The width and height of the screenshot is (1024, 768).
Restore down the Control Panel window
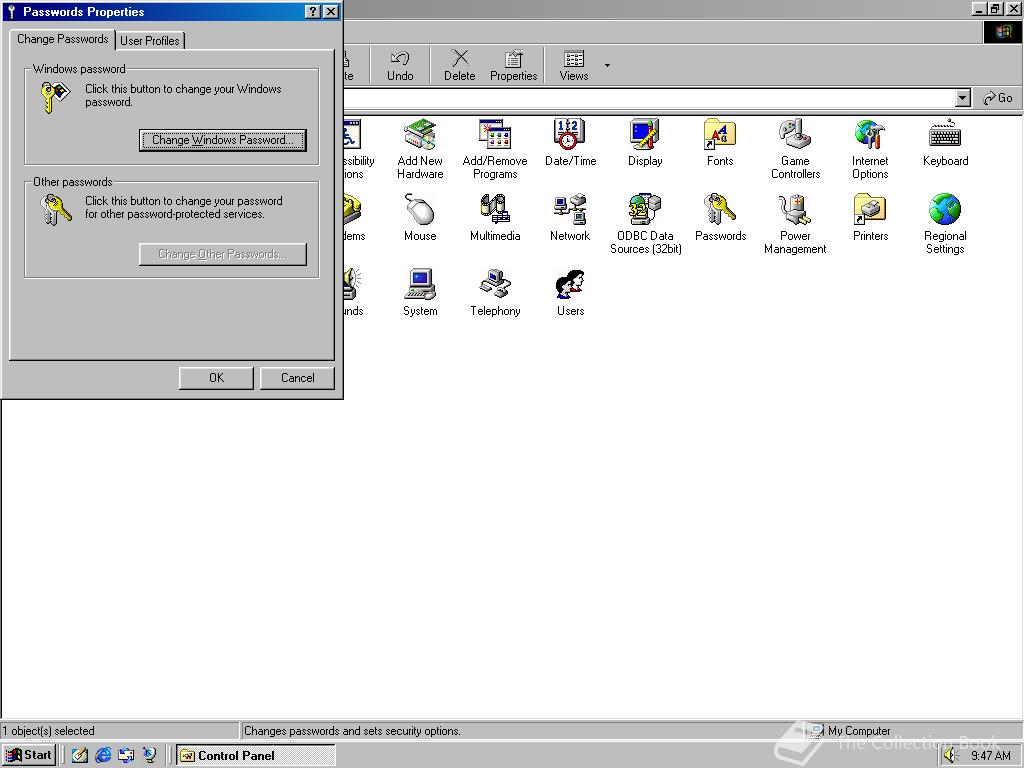tap(995, 9)
